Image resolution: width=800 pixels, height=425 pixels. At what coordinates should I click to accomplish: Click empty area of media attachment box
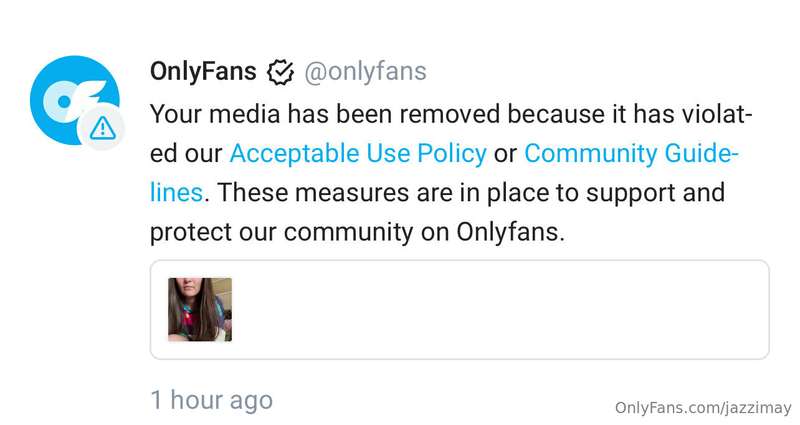coord(500,309)
